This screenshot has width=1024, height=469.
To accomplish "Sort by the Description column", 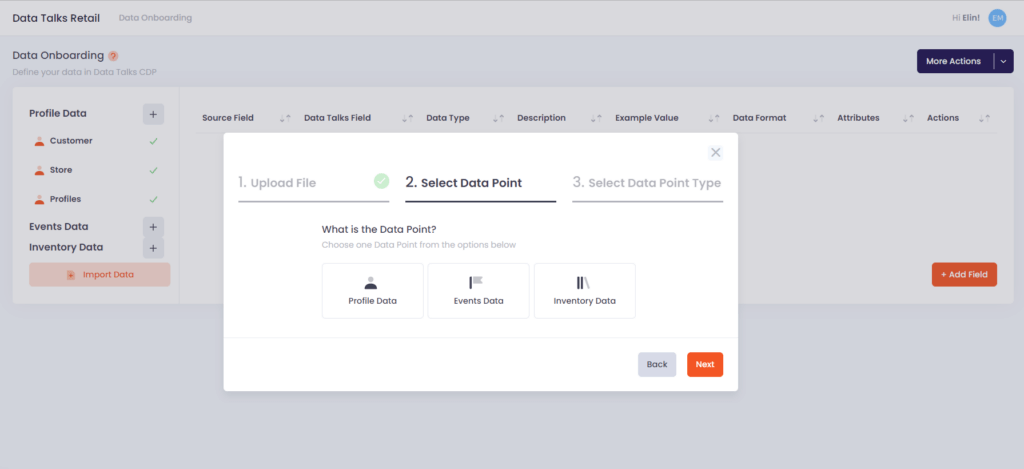I will [x=596, y=118].
